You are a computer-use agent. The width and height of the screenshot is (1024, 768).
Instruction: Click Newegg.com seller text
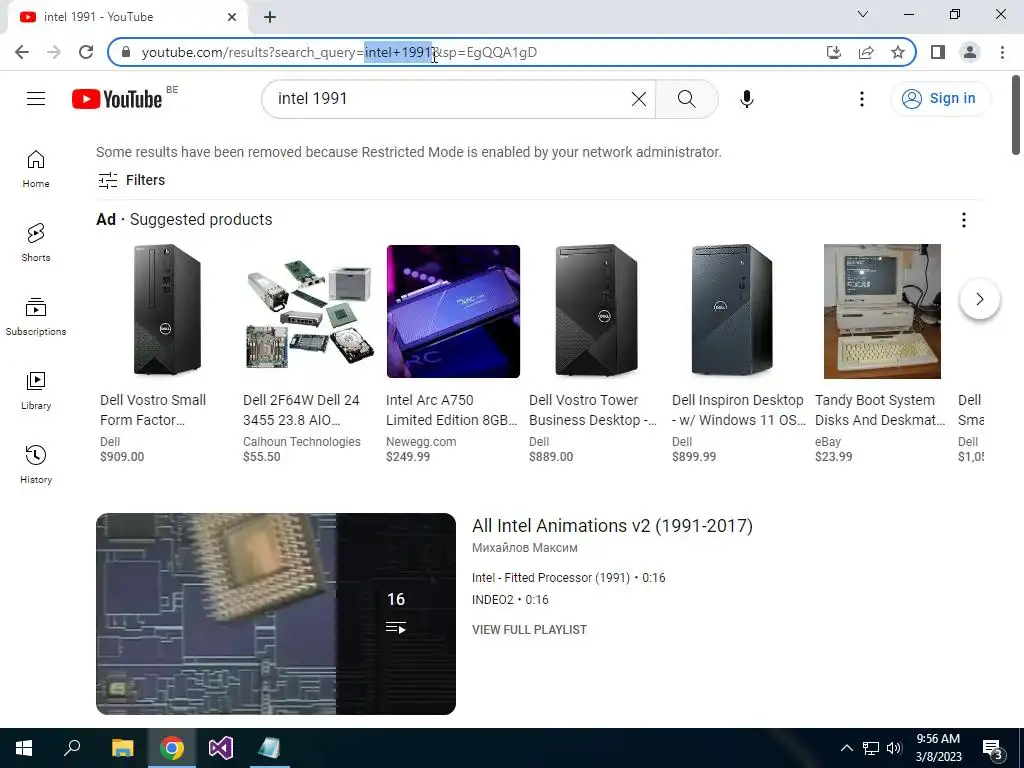[x=421, y=441]
